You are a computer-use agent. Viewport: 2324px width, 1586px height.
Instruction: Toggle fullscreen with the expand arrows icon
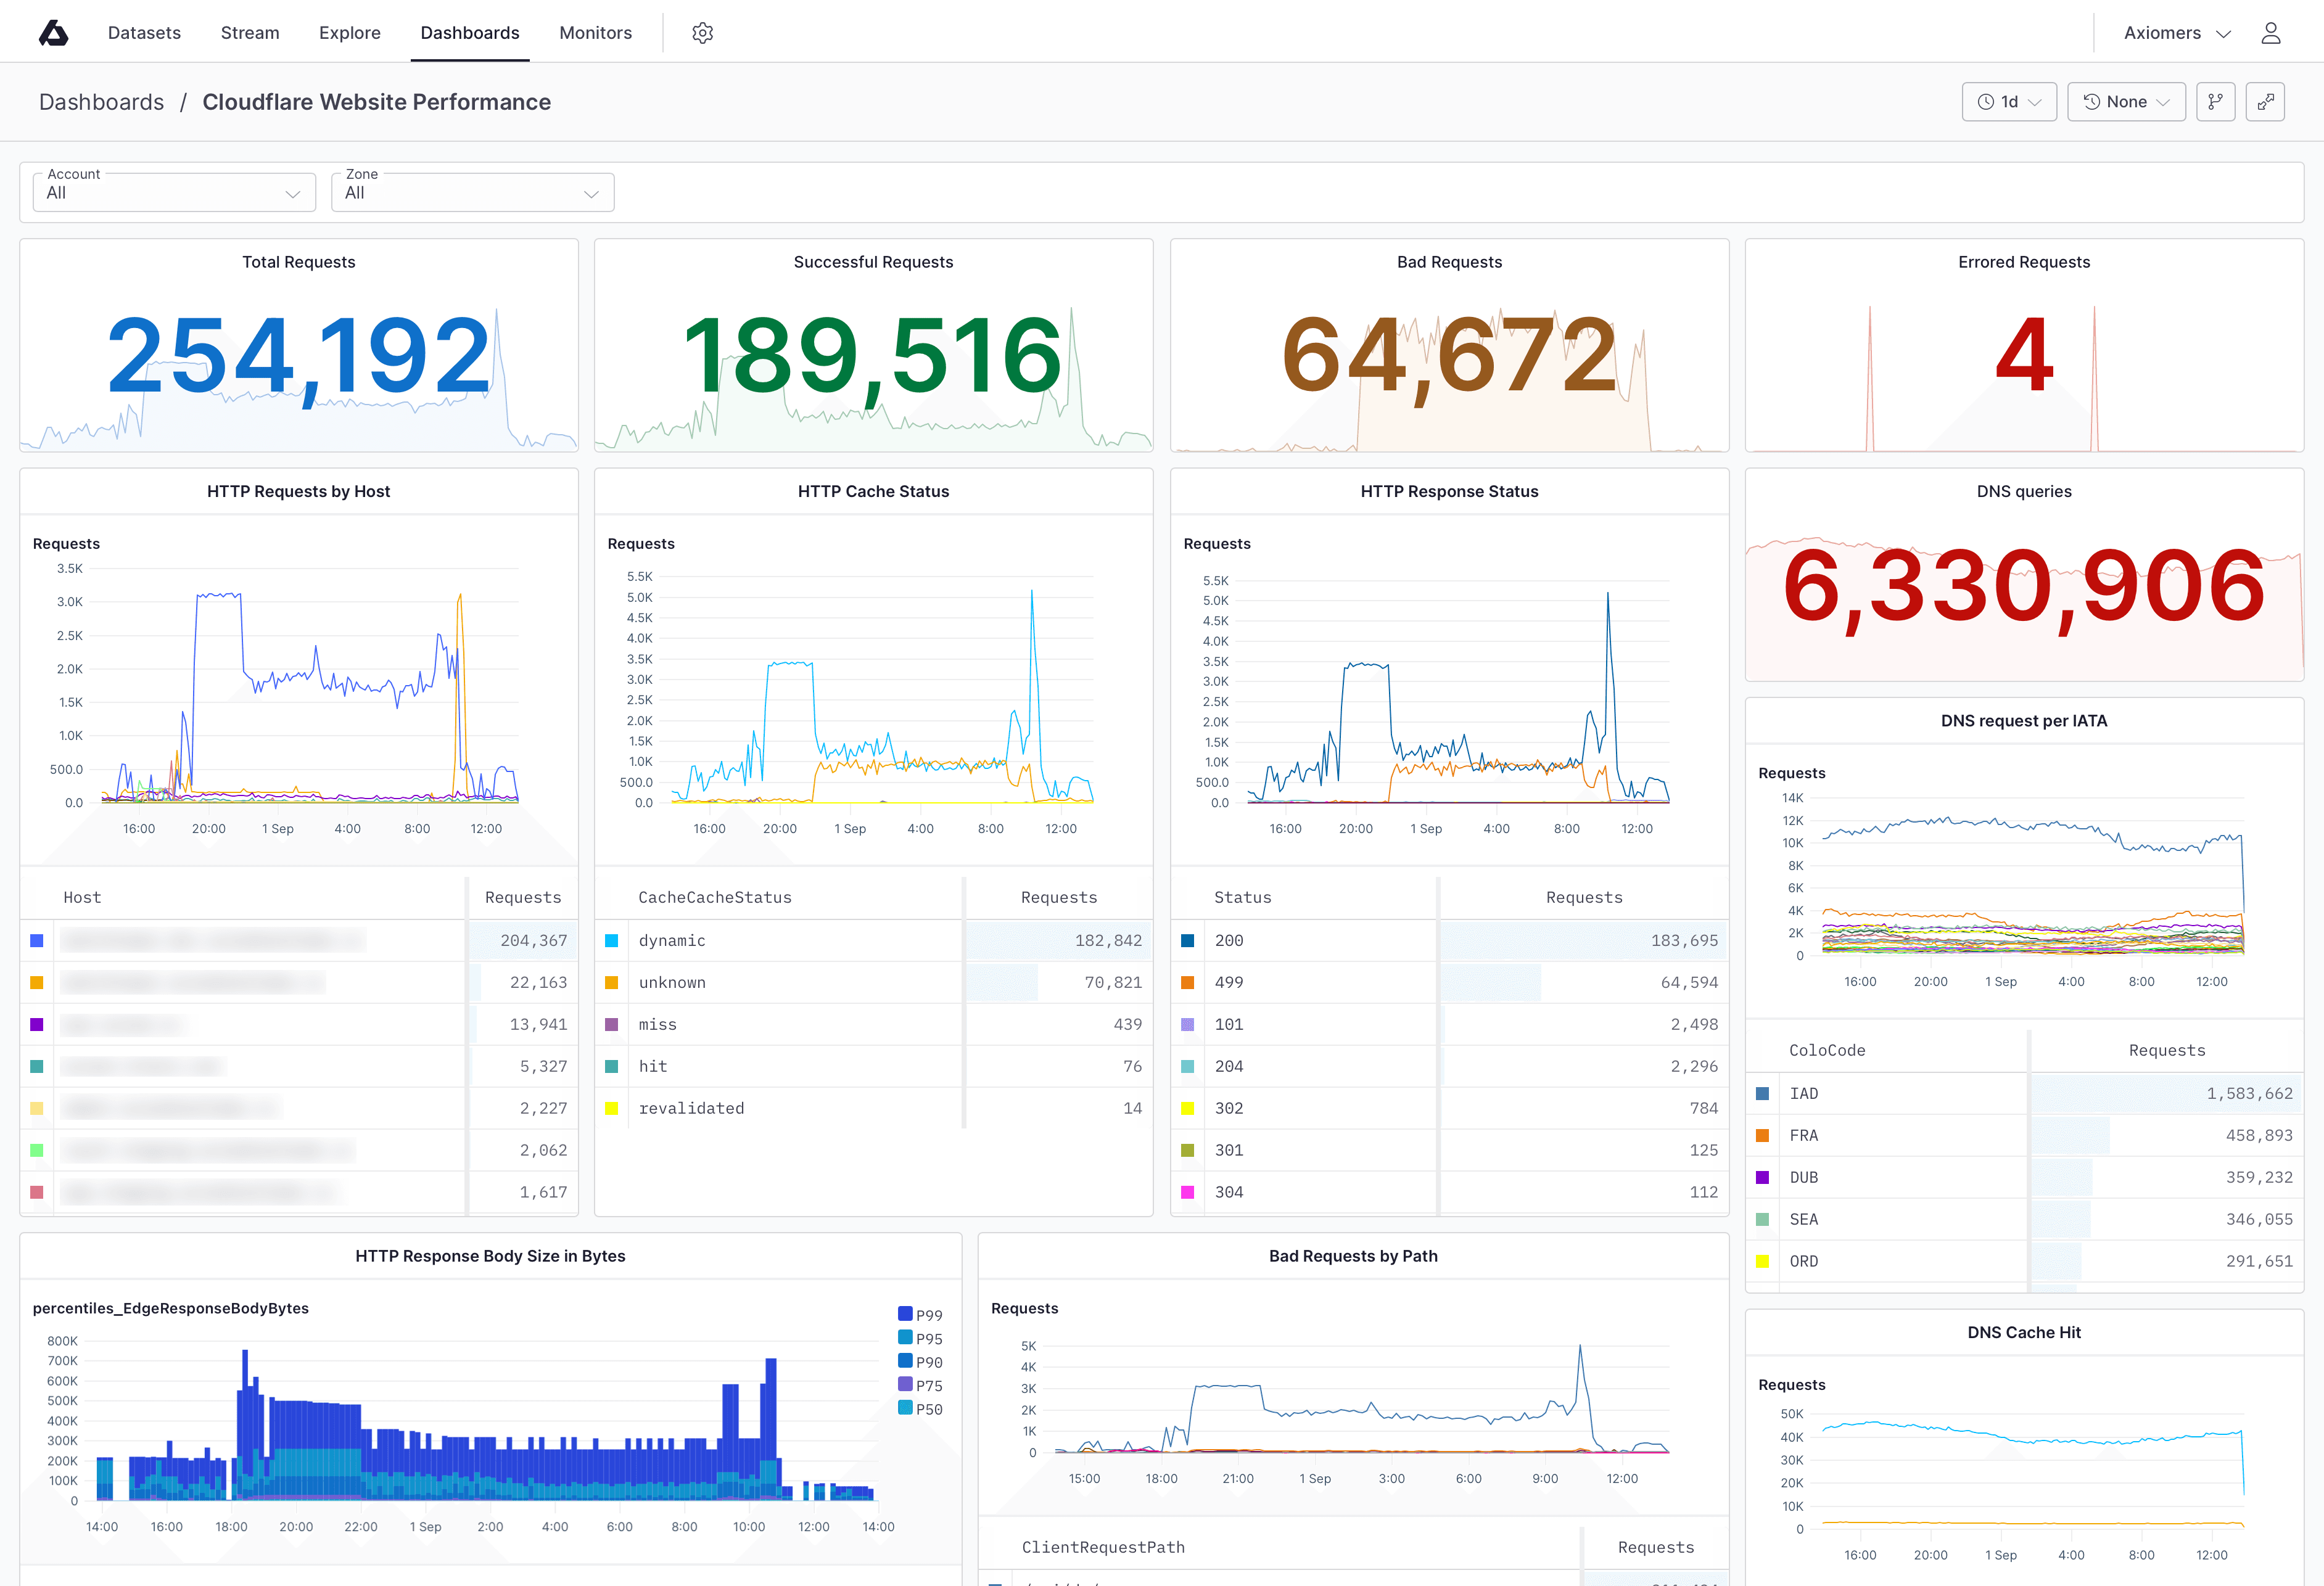point(2265,102)
